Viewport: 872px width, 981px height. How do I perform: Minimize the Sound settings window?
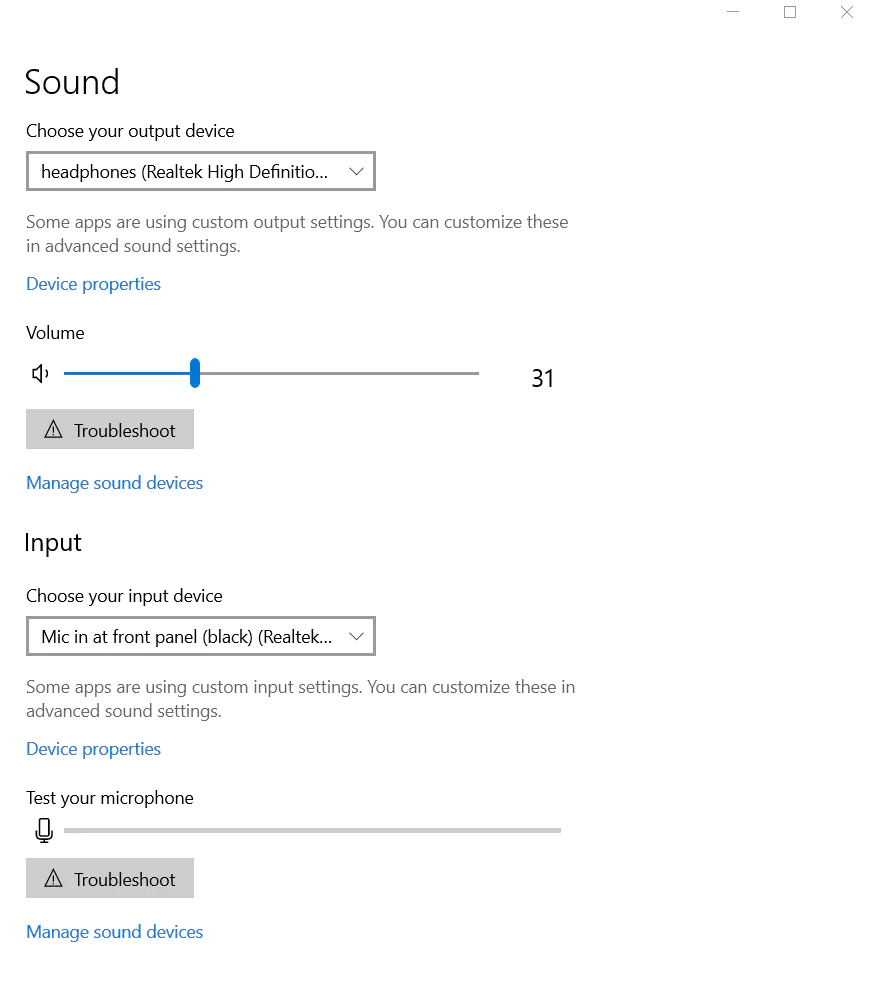[x=733, y=13]
